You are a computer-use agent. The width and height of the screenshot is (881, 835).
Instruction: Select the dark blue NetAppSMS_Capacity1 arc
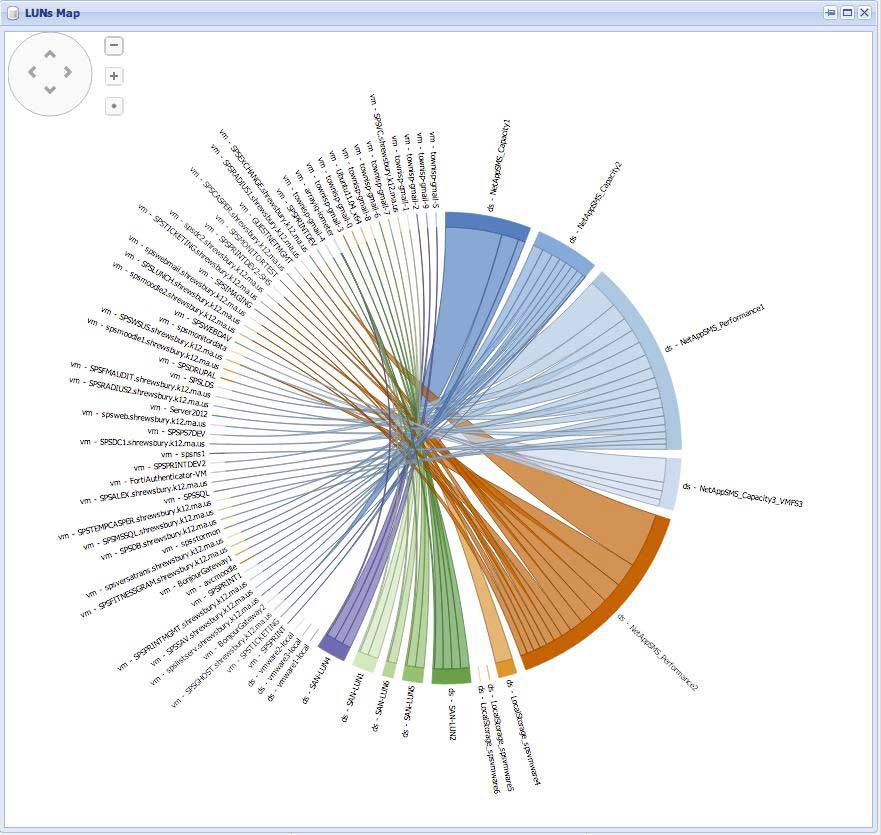[x=487, y=224]
